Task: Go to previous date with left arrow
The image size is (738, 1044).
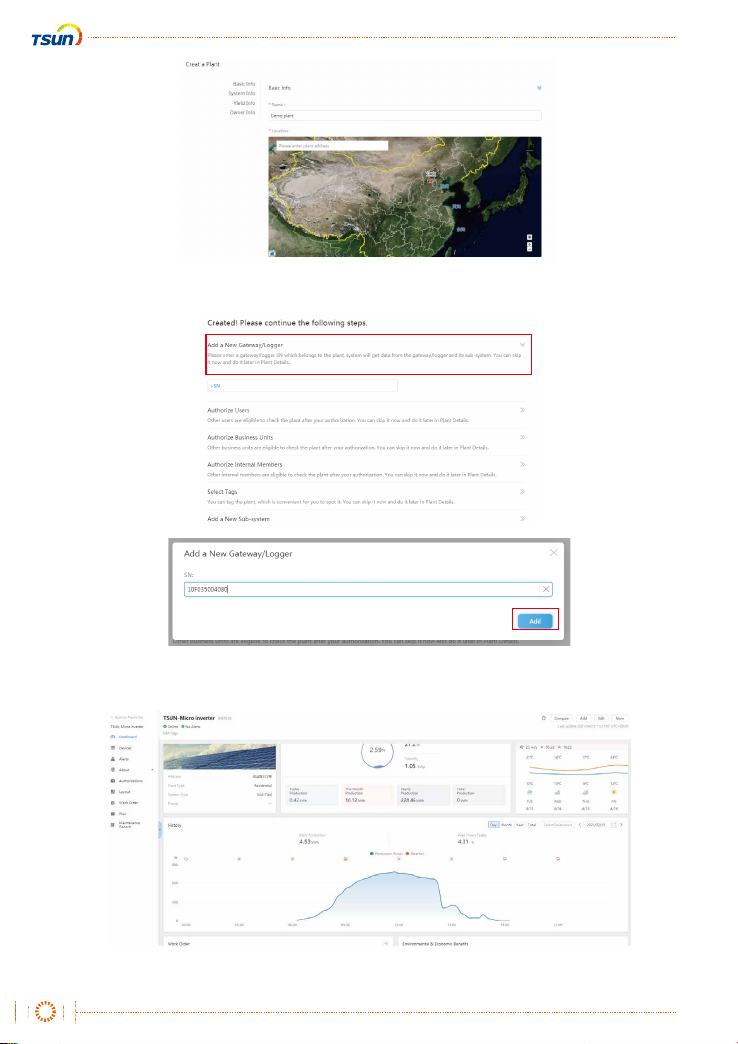Action: tap(579, 825)
